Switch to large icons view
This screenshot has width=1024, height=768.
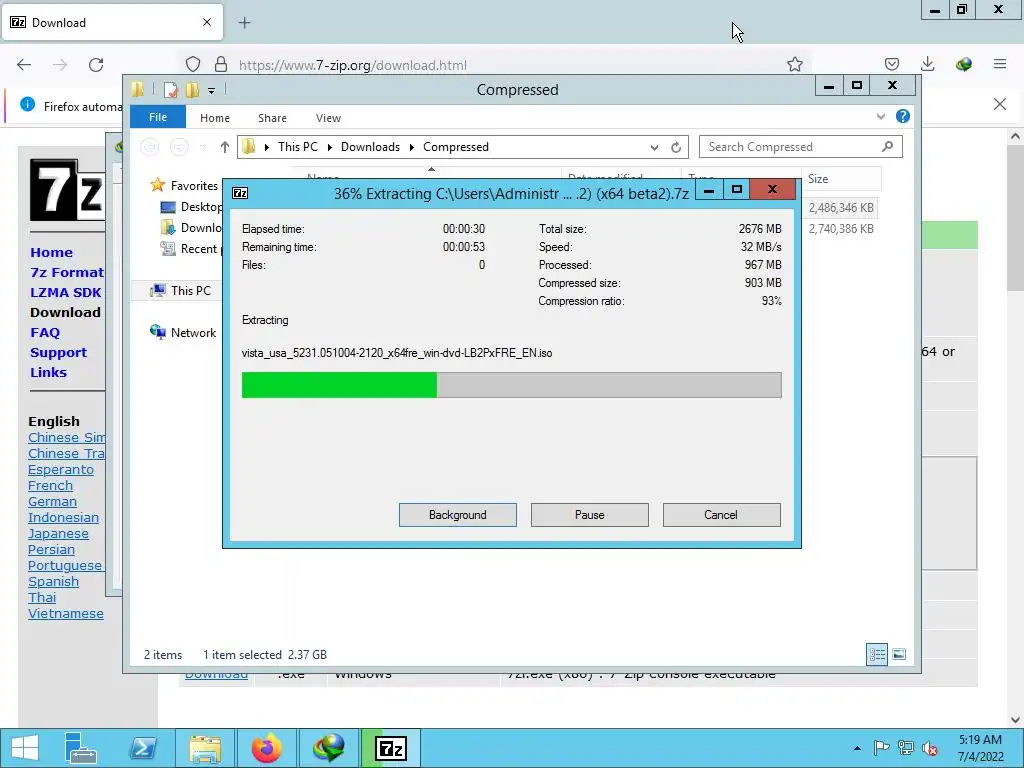pyautogui.click(x=899, y=654)
